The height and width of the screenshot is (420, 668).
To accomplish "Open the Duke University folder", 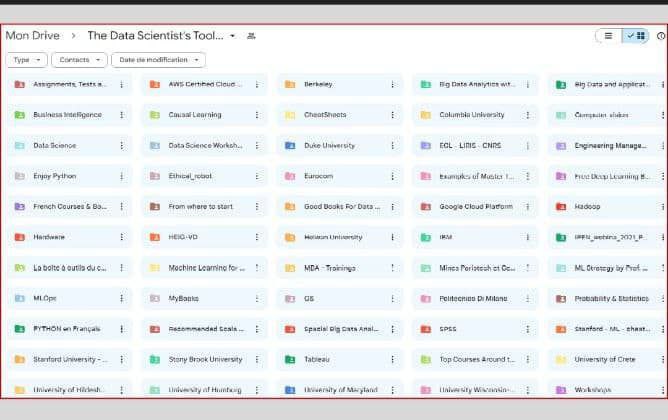I will pos(329,146).
